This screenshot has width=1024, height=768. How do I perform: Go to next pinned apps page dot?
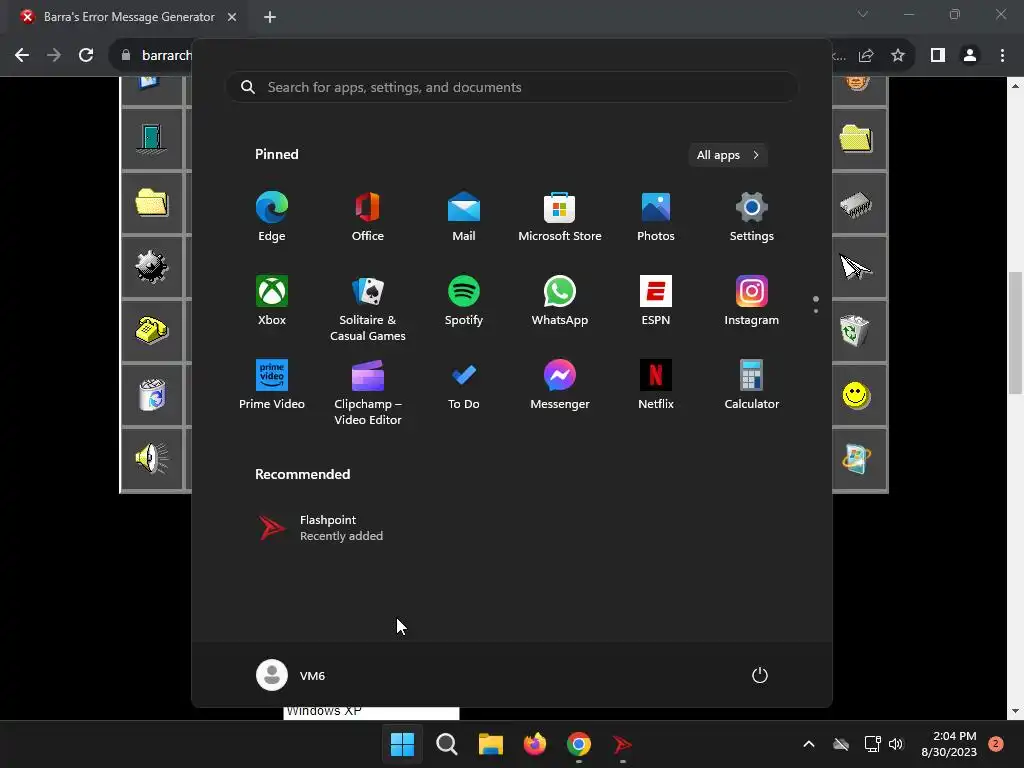point(816,312)
